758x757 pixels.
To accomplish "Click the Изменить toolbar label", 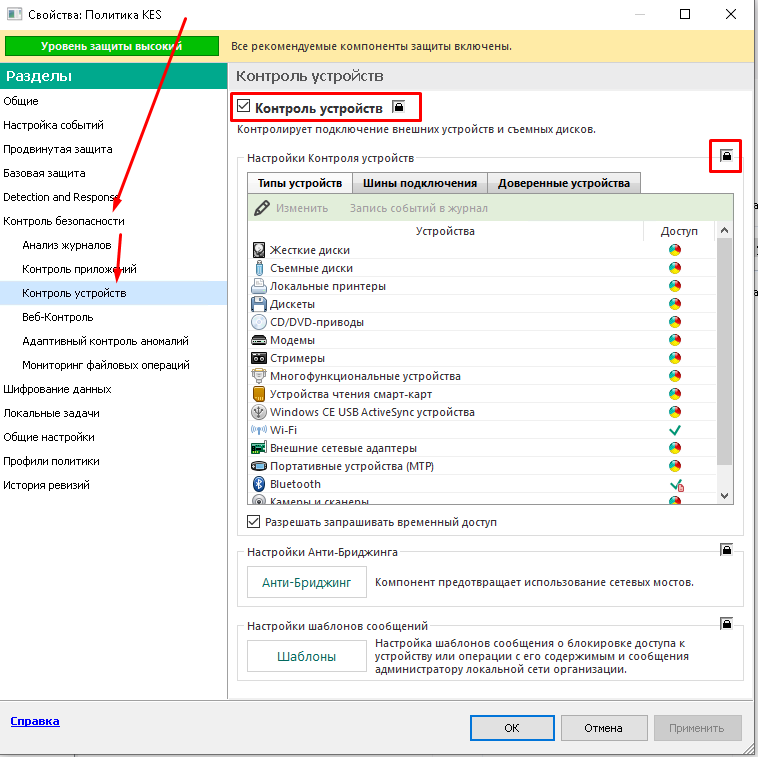I will coord(302,208).
